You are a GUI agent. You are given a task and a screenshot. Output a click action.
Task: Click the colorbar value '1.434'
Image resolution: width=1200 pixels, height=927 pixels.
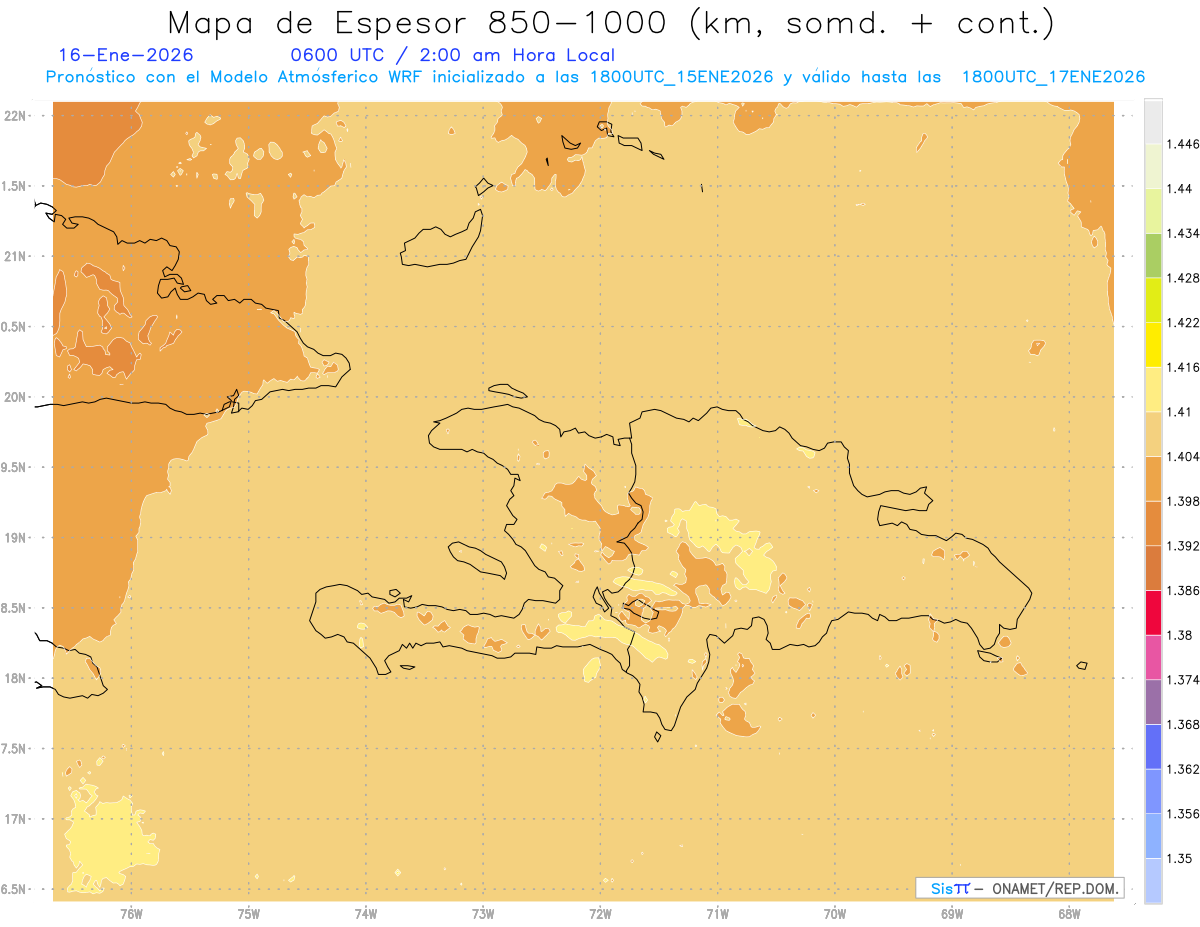coord(1183,233)
